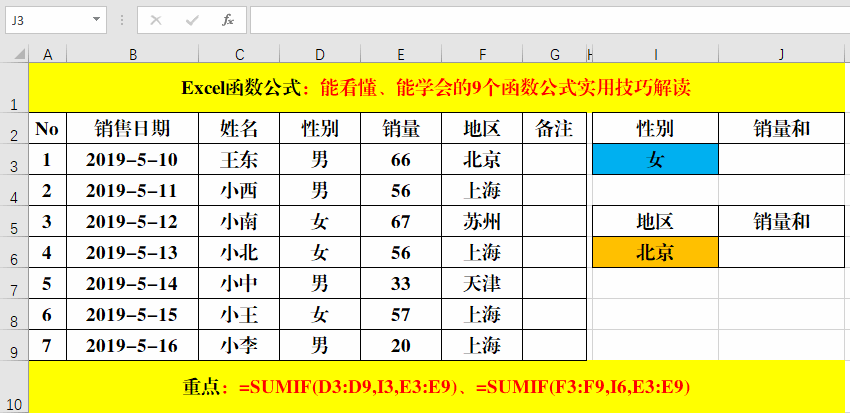850x413 pixels.
Task: Click the sales cell 67
Action: coord(401,221)
